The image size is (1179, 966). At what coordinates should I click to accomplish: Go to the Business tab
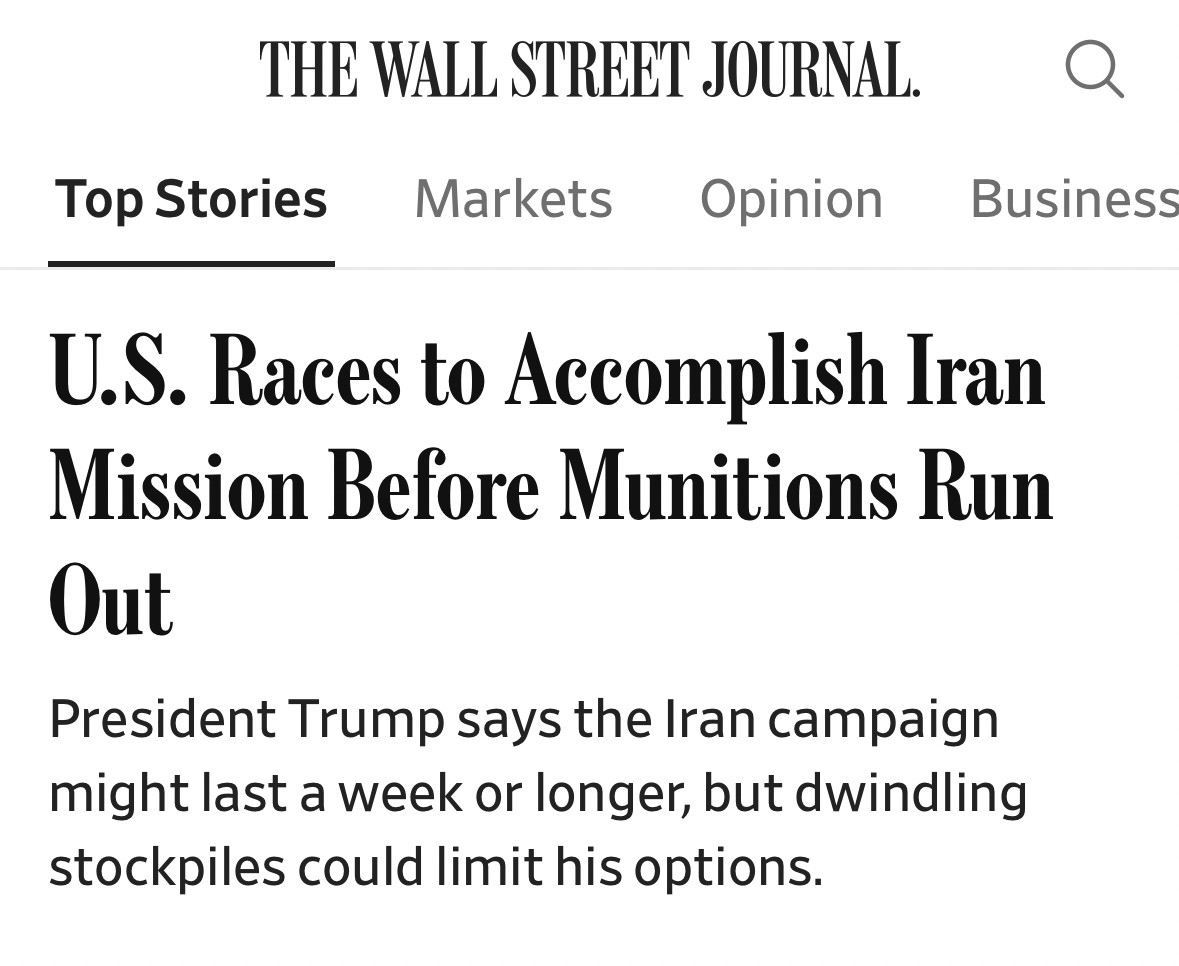[1073, 199]
